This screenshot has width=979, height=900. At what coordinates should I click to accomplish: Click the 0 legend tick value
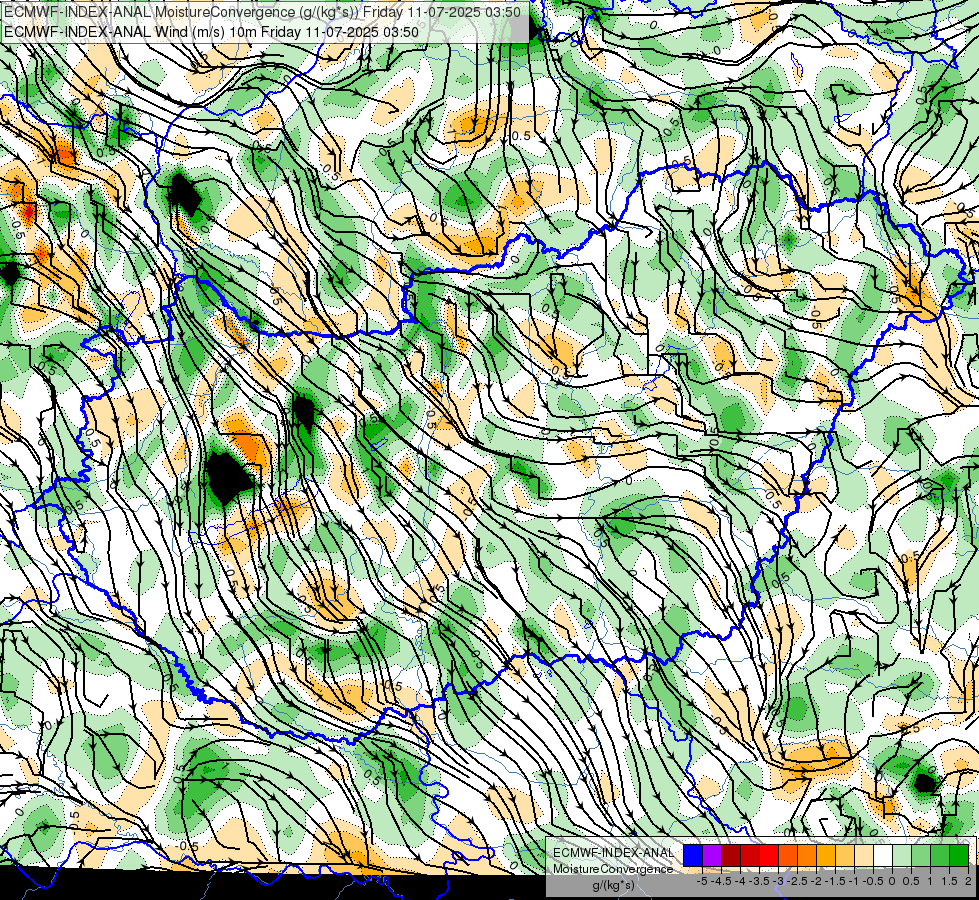click(x=892, y=881)
